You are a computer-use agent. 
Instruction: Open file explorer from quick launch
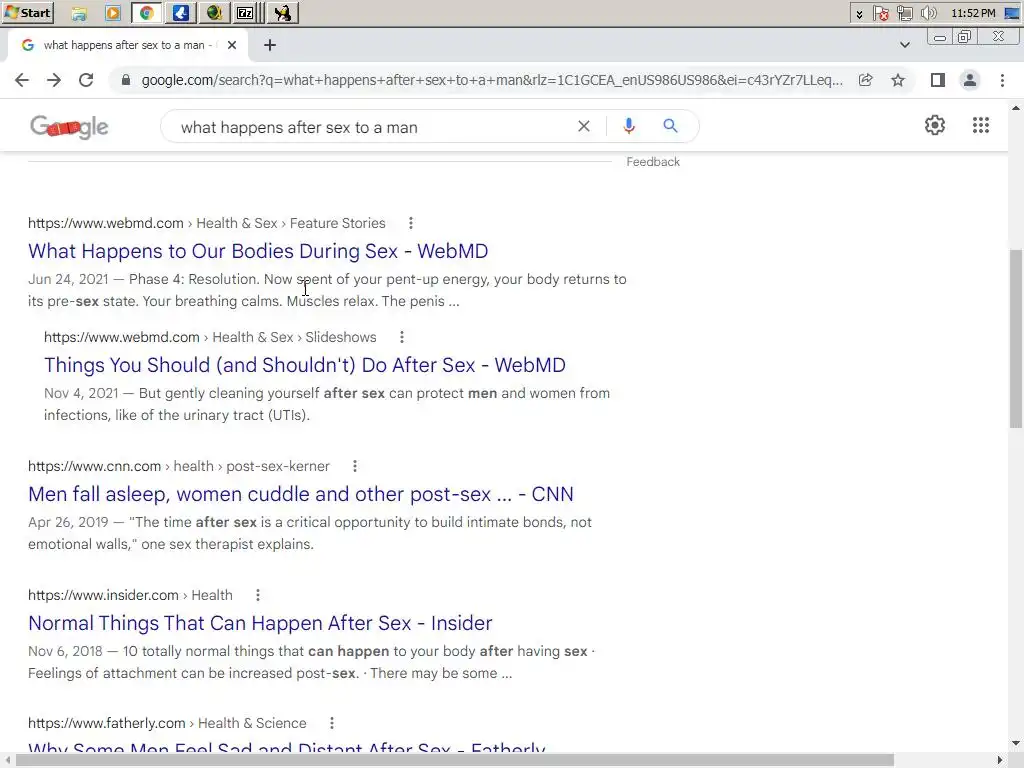click(79, 12)
